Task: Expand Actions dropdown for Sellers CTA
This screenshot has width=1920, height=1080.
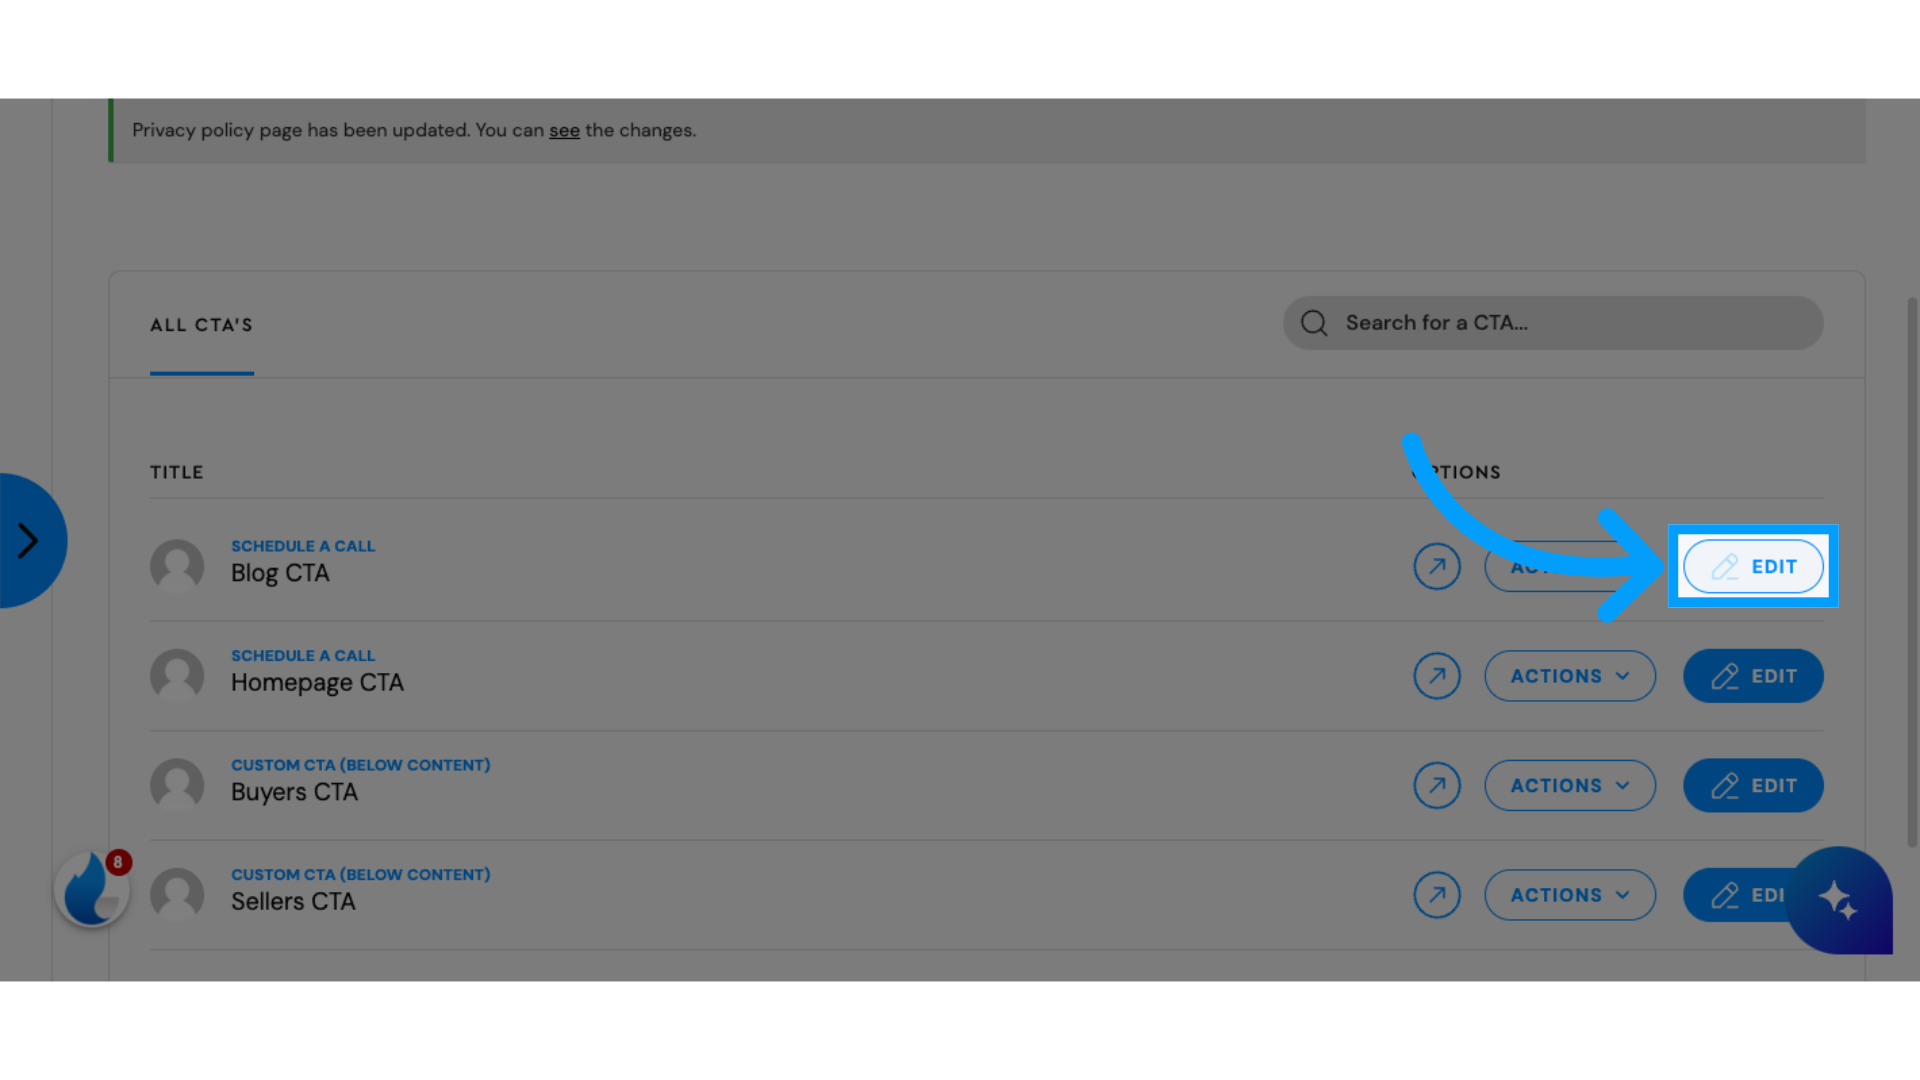Action: [x=1569, y=894]
